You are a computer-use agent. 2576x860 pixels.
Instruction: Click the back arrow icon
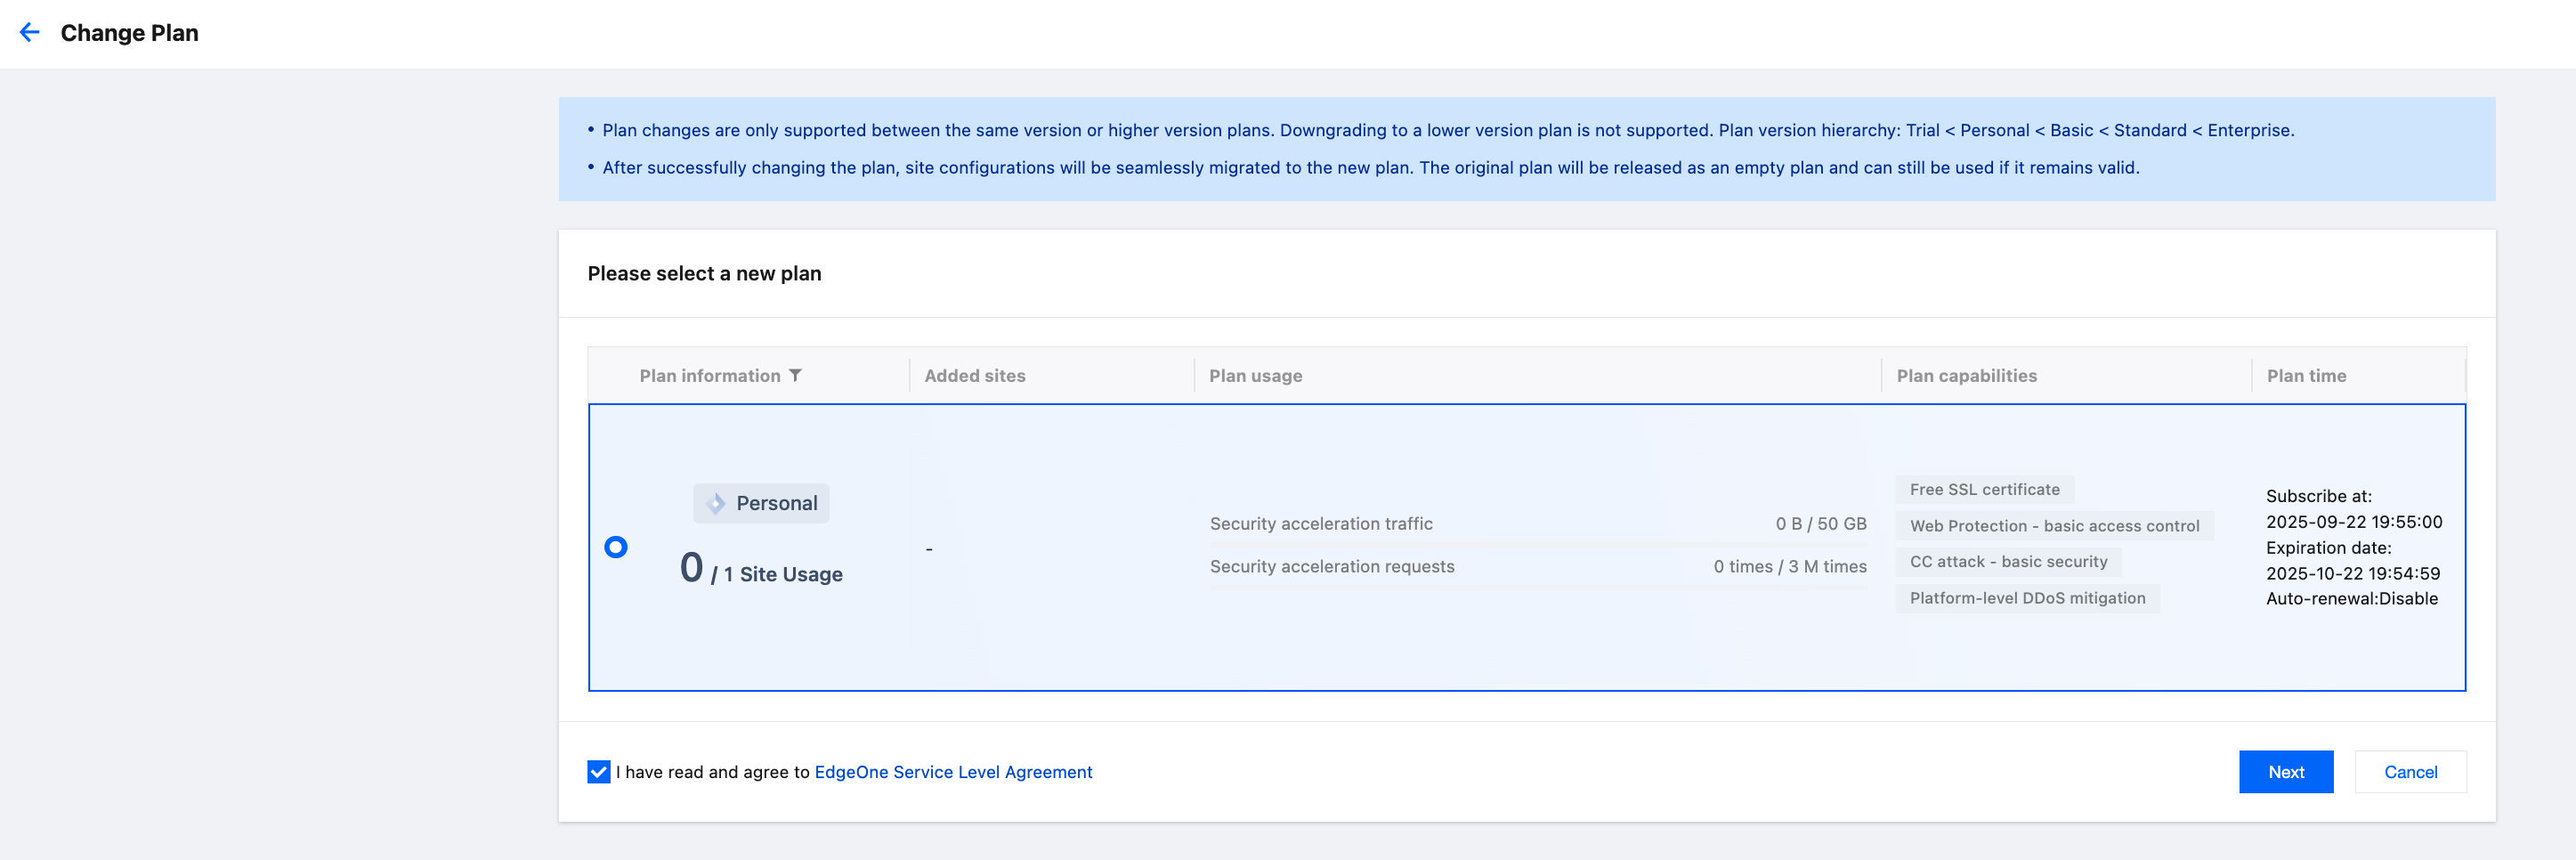pyautogui.click(x=30, y=33)
